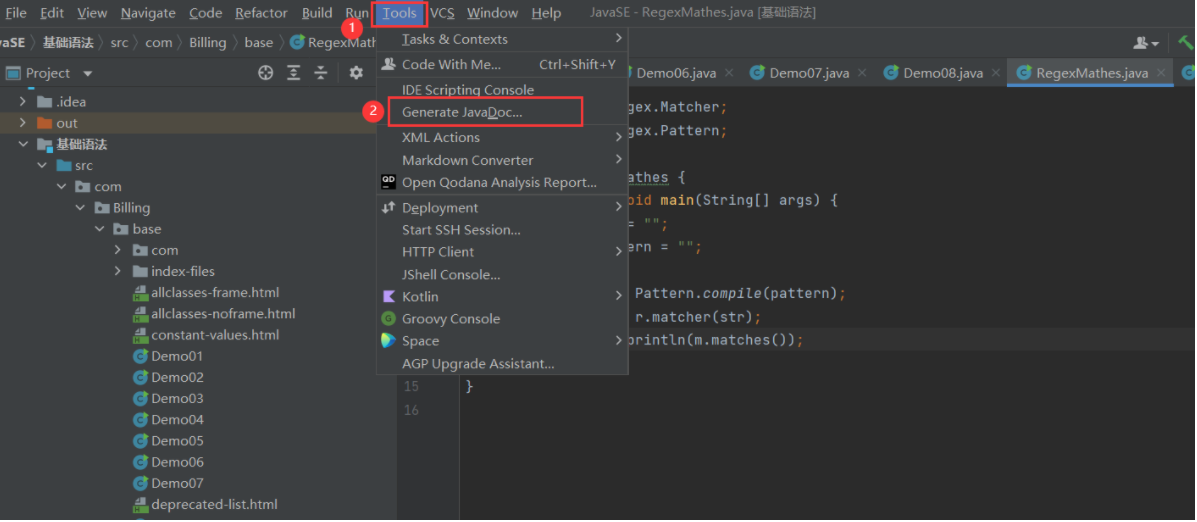1197x522 pixels.
Task: Click the Space logo icon
Action: coord(389,341)
